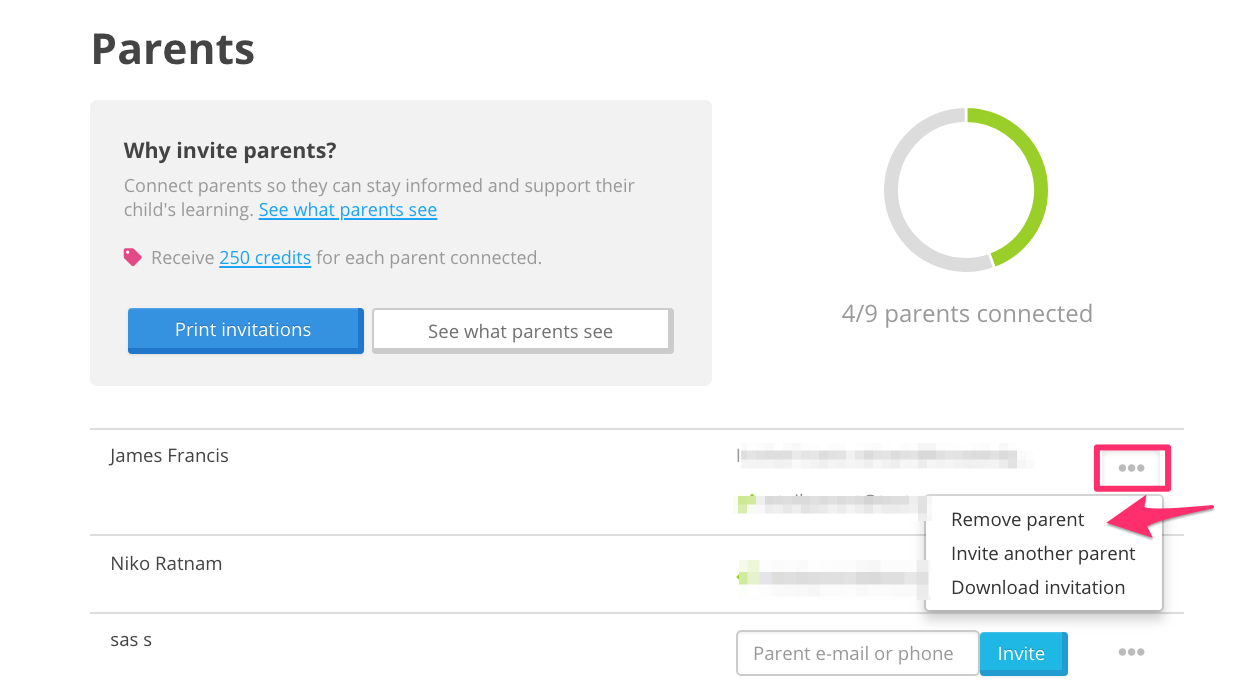Viewport: 1242px width, 694px height.
Task: Click the James Francis student name
Action: 169,456
